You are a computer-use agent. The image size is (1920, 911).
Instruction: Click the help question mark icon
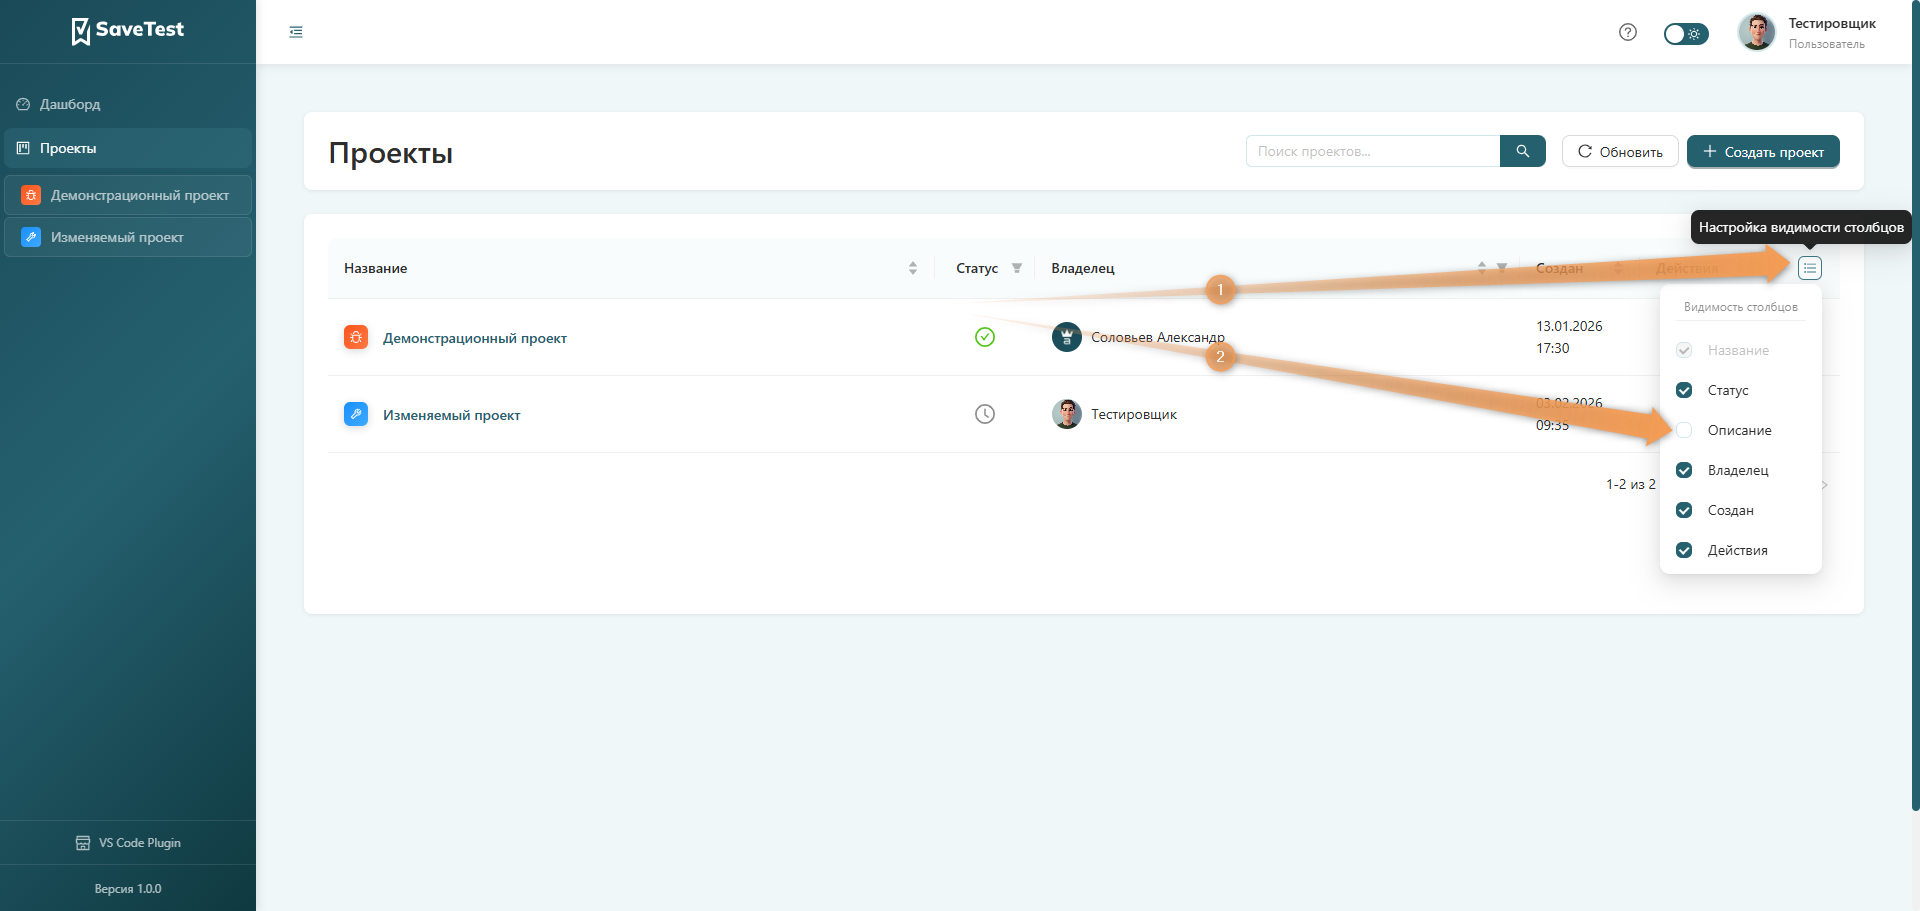pyautogui.click(x=1627, y=32)
